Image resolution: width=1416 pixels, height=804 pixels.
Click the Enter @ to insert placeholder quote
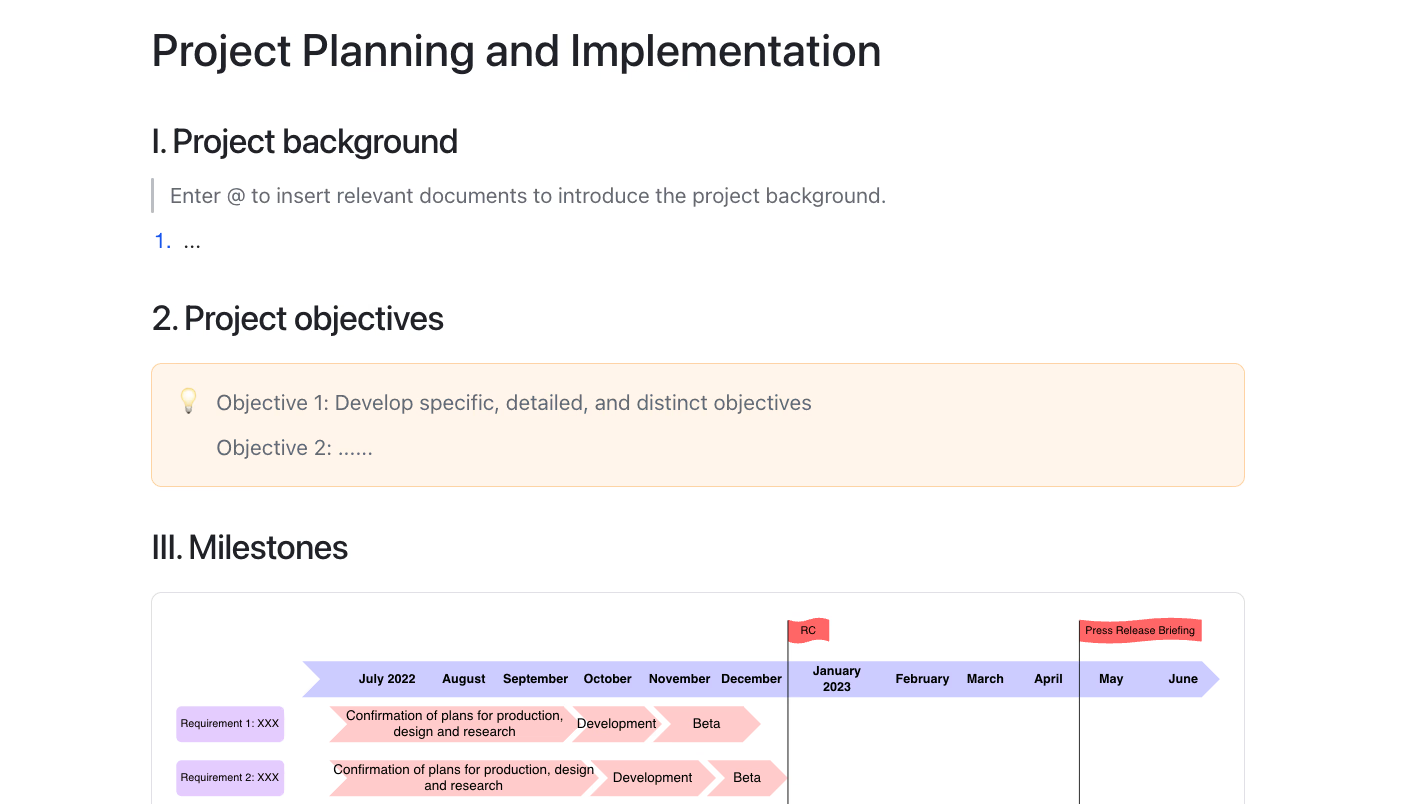tap(528, 196)
